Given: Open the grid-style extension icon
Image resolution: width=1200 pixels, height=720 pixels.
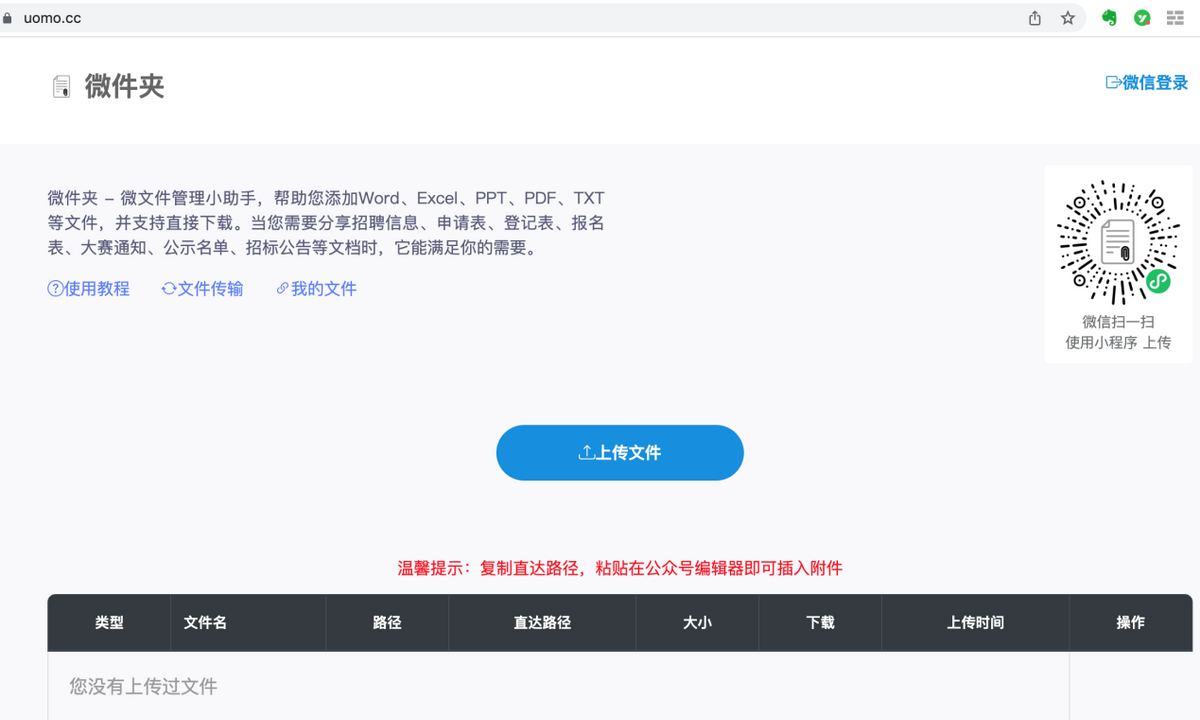Looking at the screenshot, I should point(1175,18).
